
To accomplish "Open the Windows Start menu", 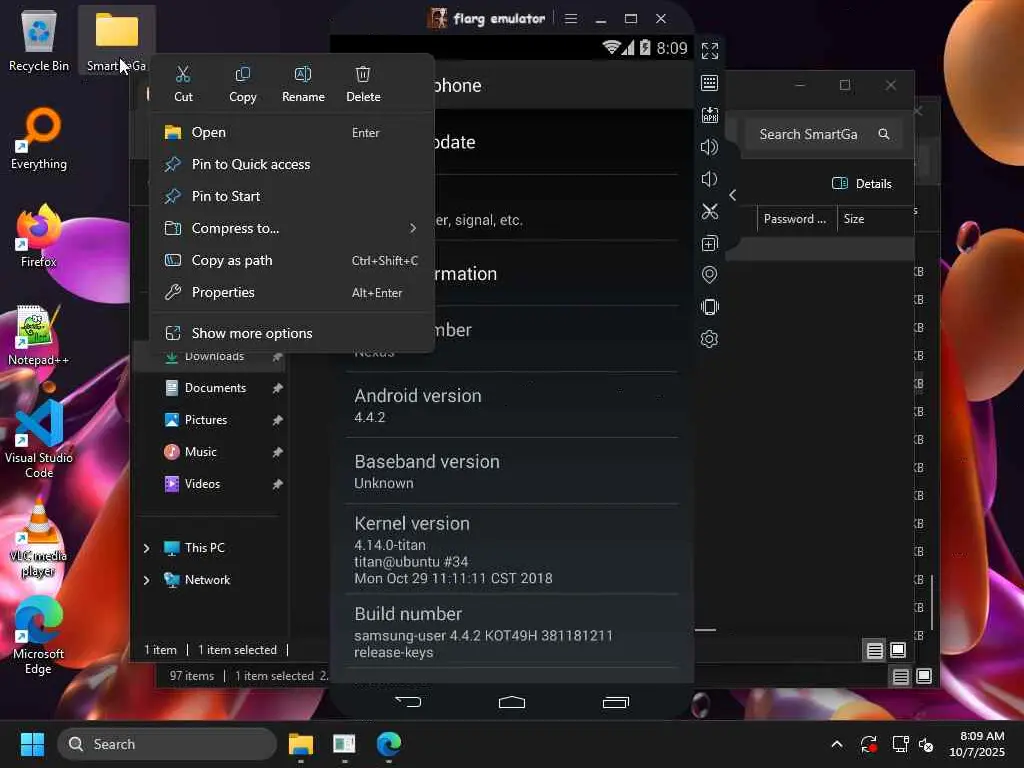I will coord(32,744).
